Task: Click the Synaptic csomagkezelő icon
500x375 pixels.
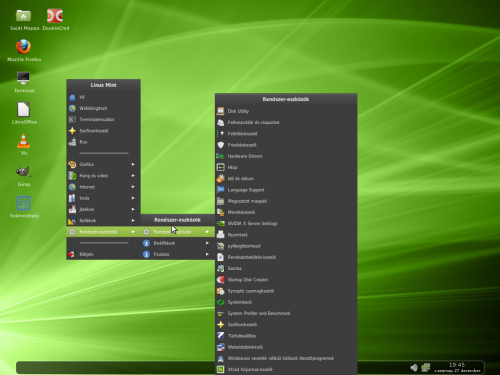Action: [x=220, y=291]
